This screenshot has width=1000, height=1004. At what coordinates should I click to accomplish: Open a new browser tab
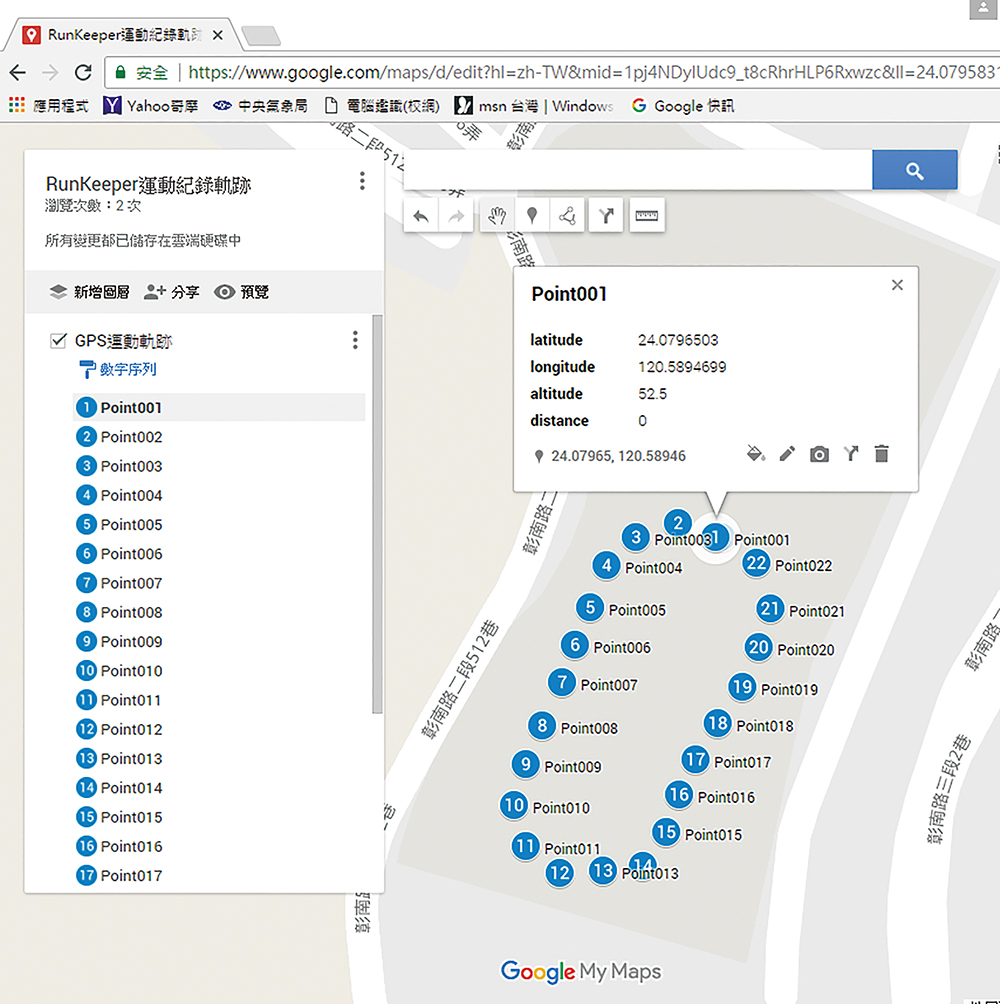261,36
